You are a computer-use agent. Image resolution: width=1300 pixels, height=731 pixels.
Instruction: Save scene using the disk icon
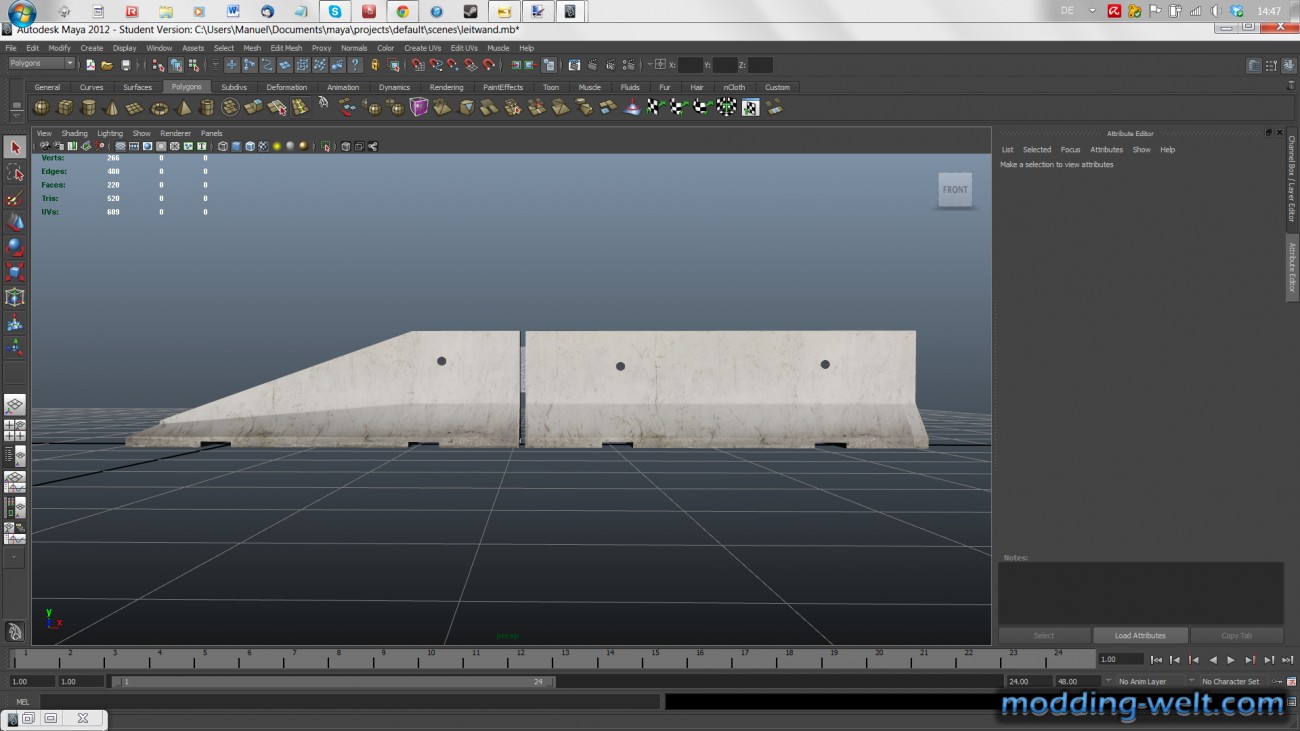coord(125,65)
